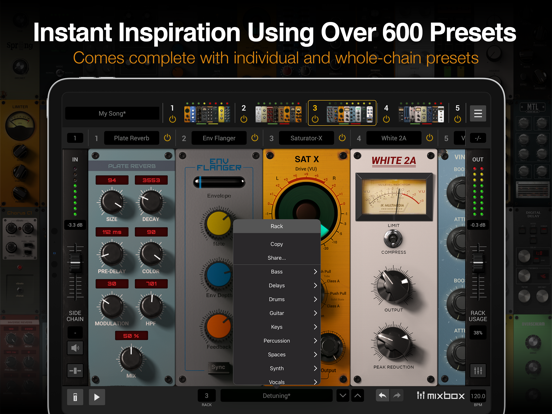Viewport: 552px width, 414px height.
Task: Expand the Guitar preset category
Action: tap(277, 313)
